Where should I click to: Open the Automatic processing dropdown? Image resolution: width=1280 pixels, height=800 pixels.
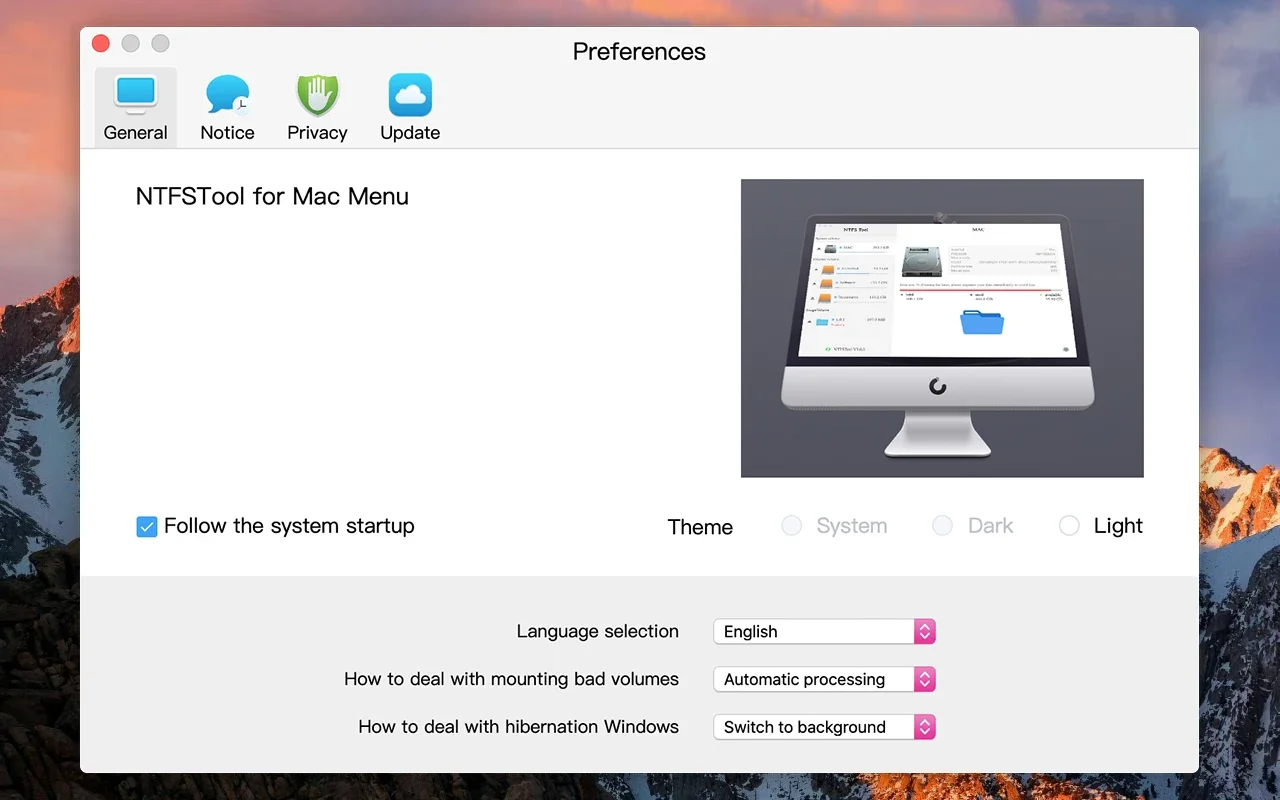(824, 679)
